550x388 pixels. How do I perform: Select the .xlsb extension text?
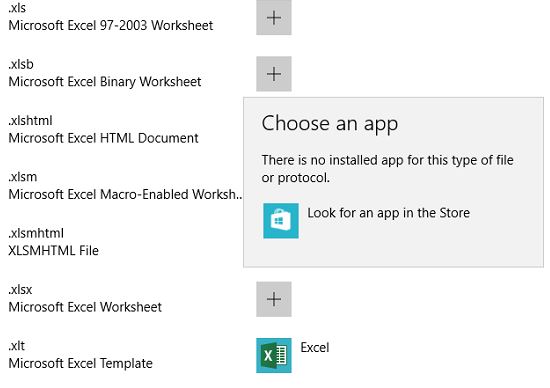point(21,64)
